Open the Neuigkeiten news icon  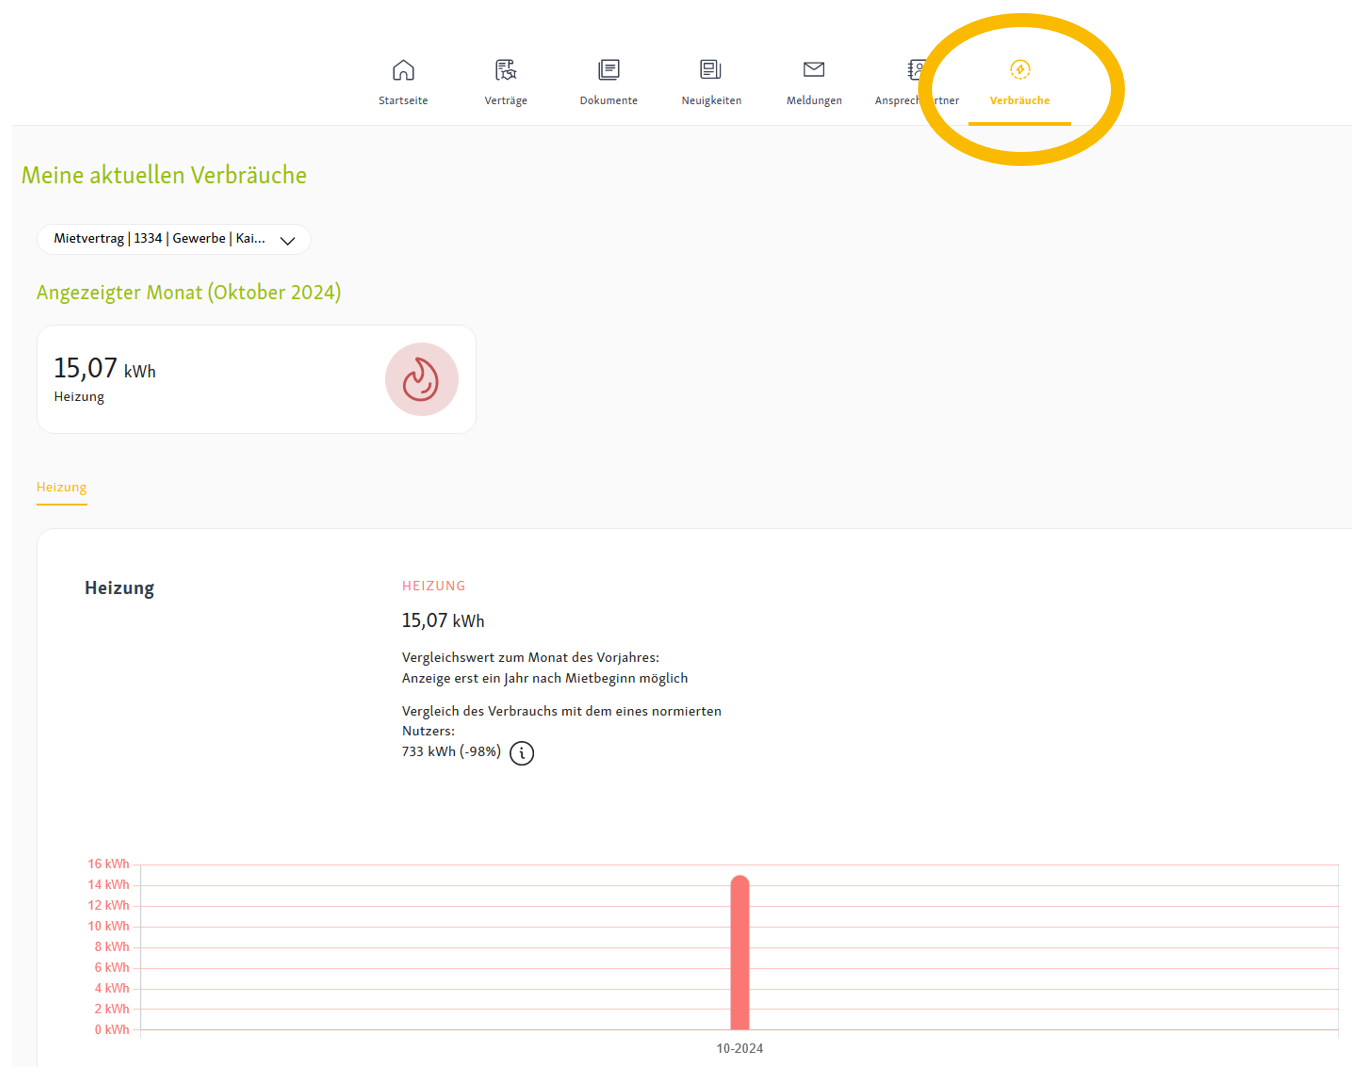[x=711, y=70]
